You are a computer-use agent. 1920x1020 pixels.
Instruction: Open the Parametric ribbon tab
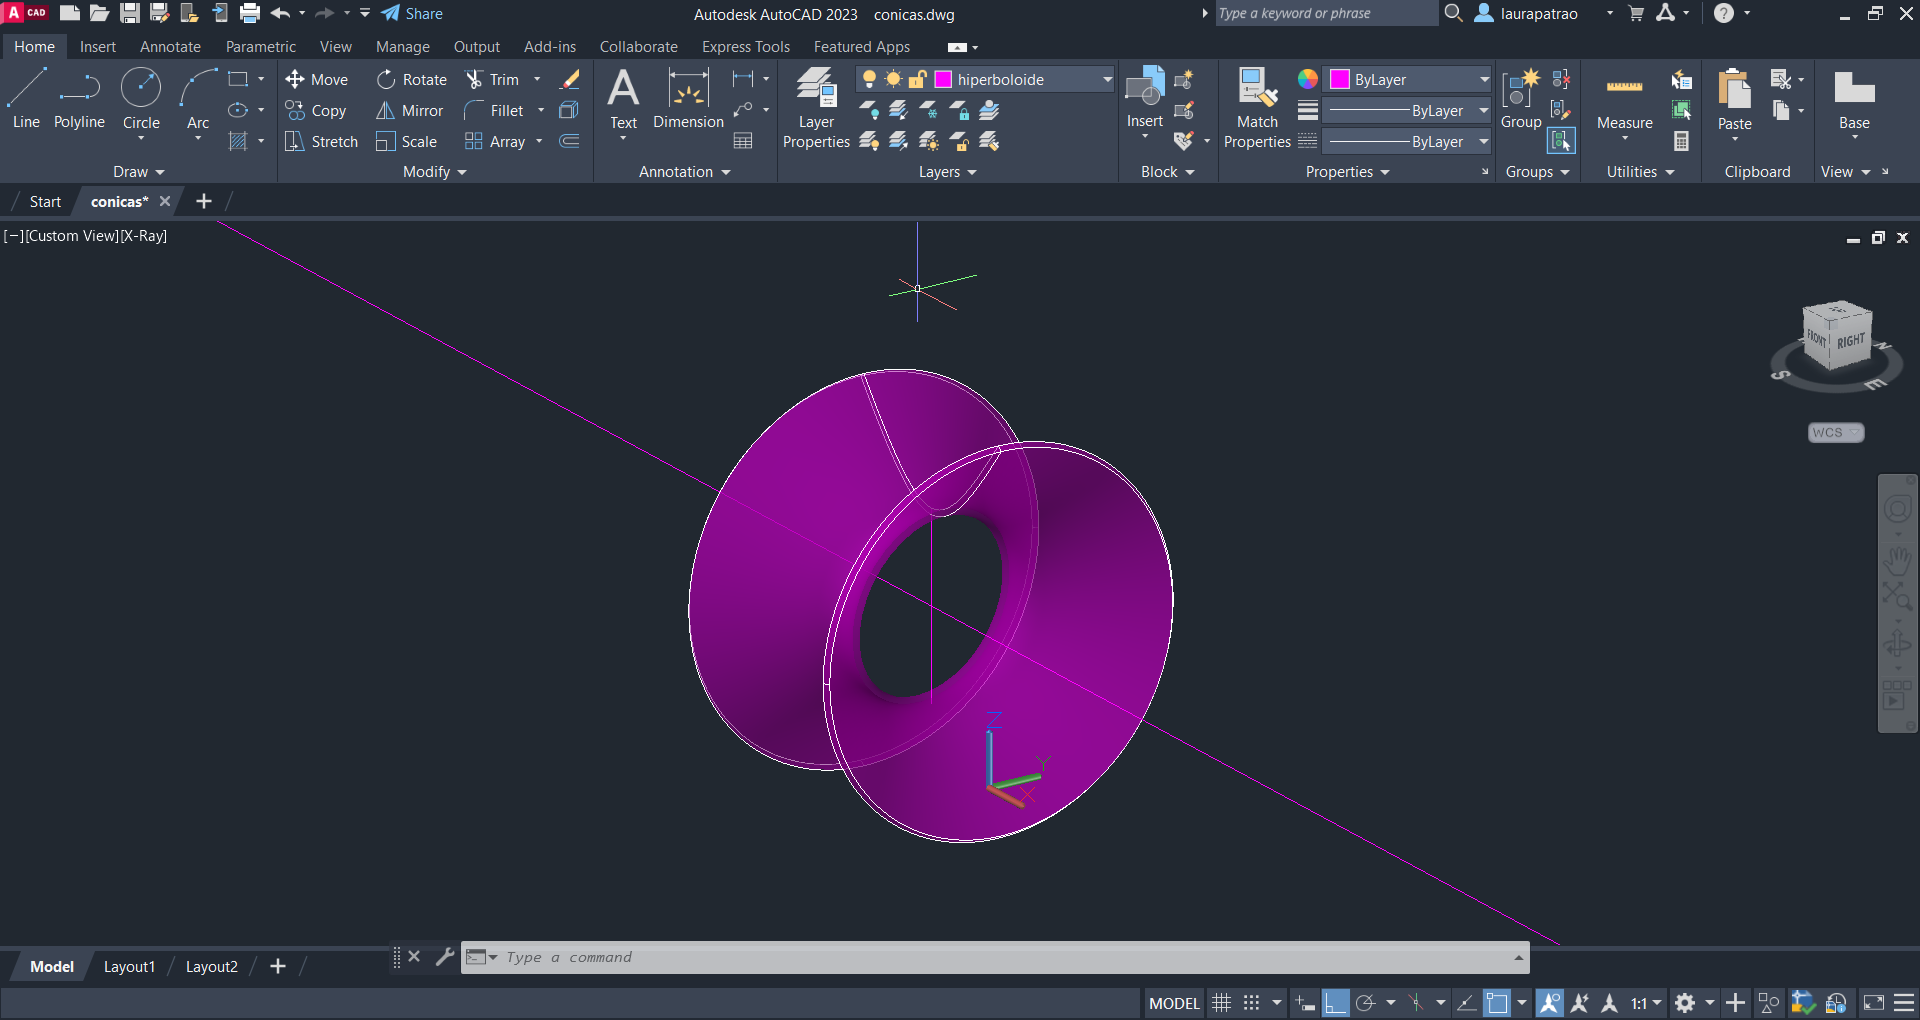260,47
